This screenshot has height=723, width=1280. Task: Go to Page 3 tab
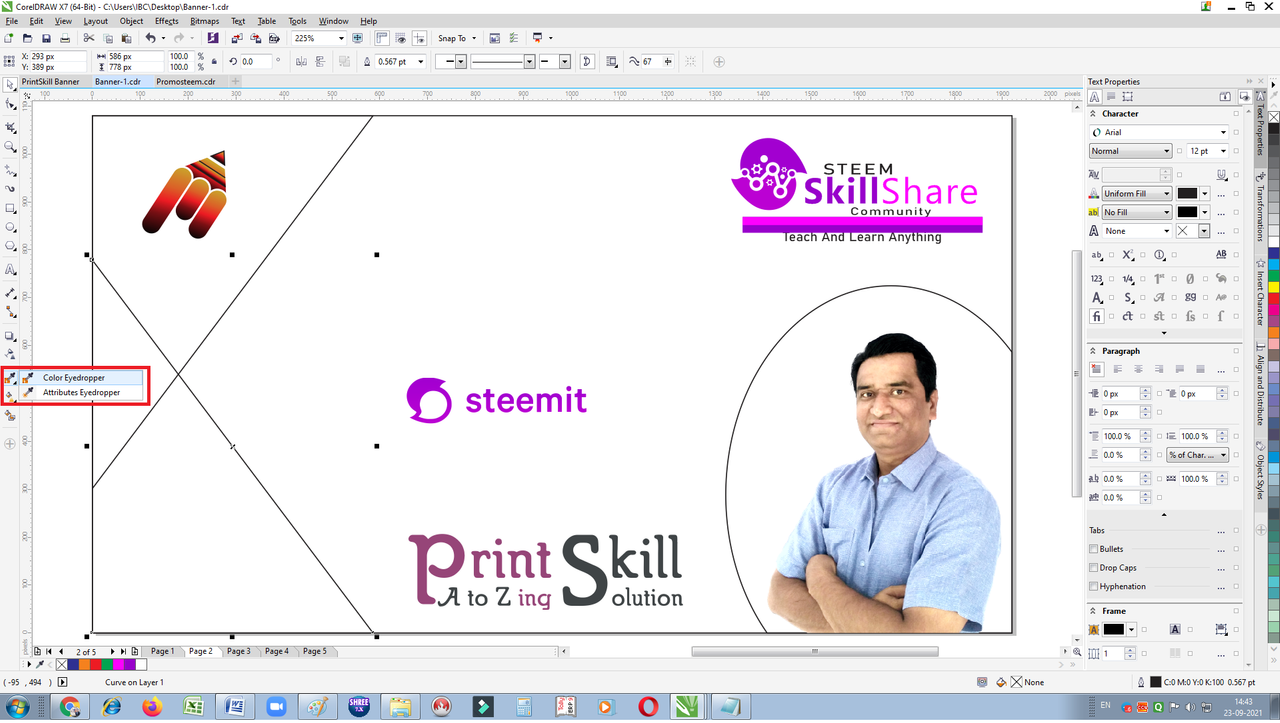point(238,651)
